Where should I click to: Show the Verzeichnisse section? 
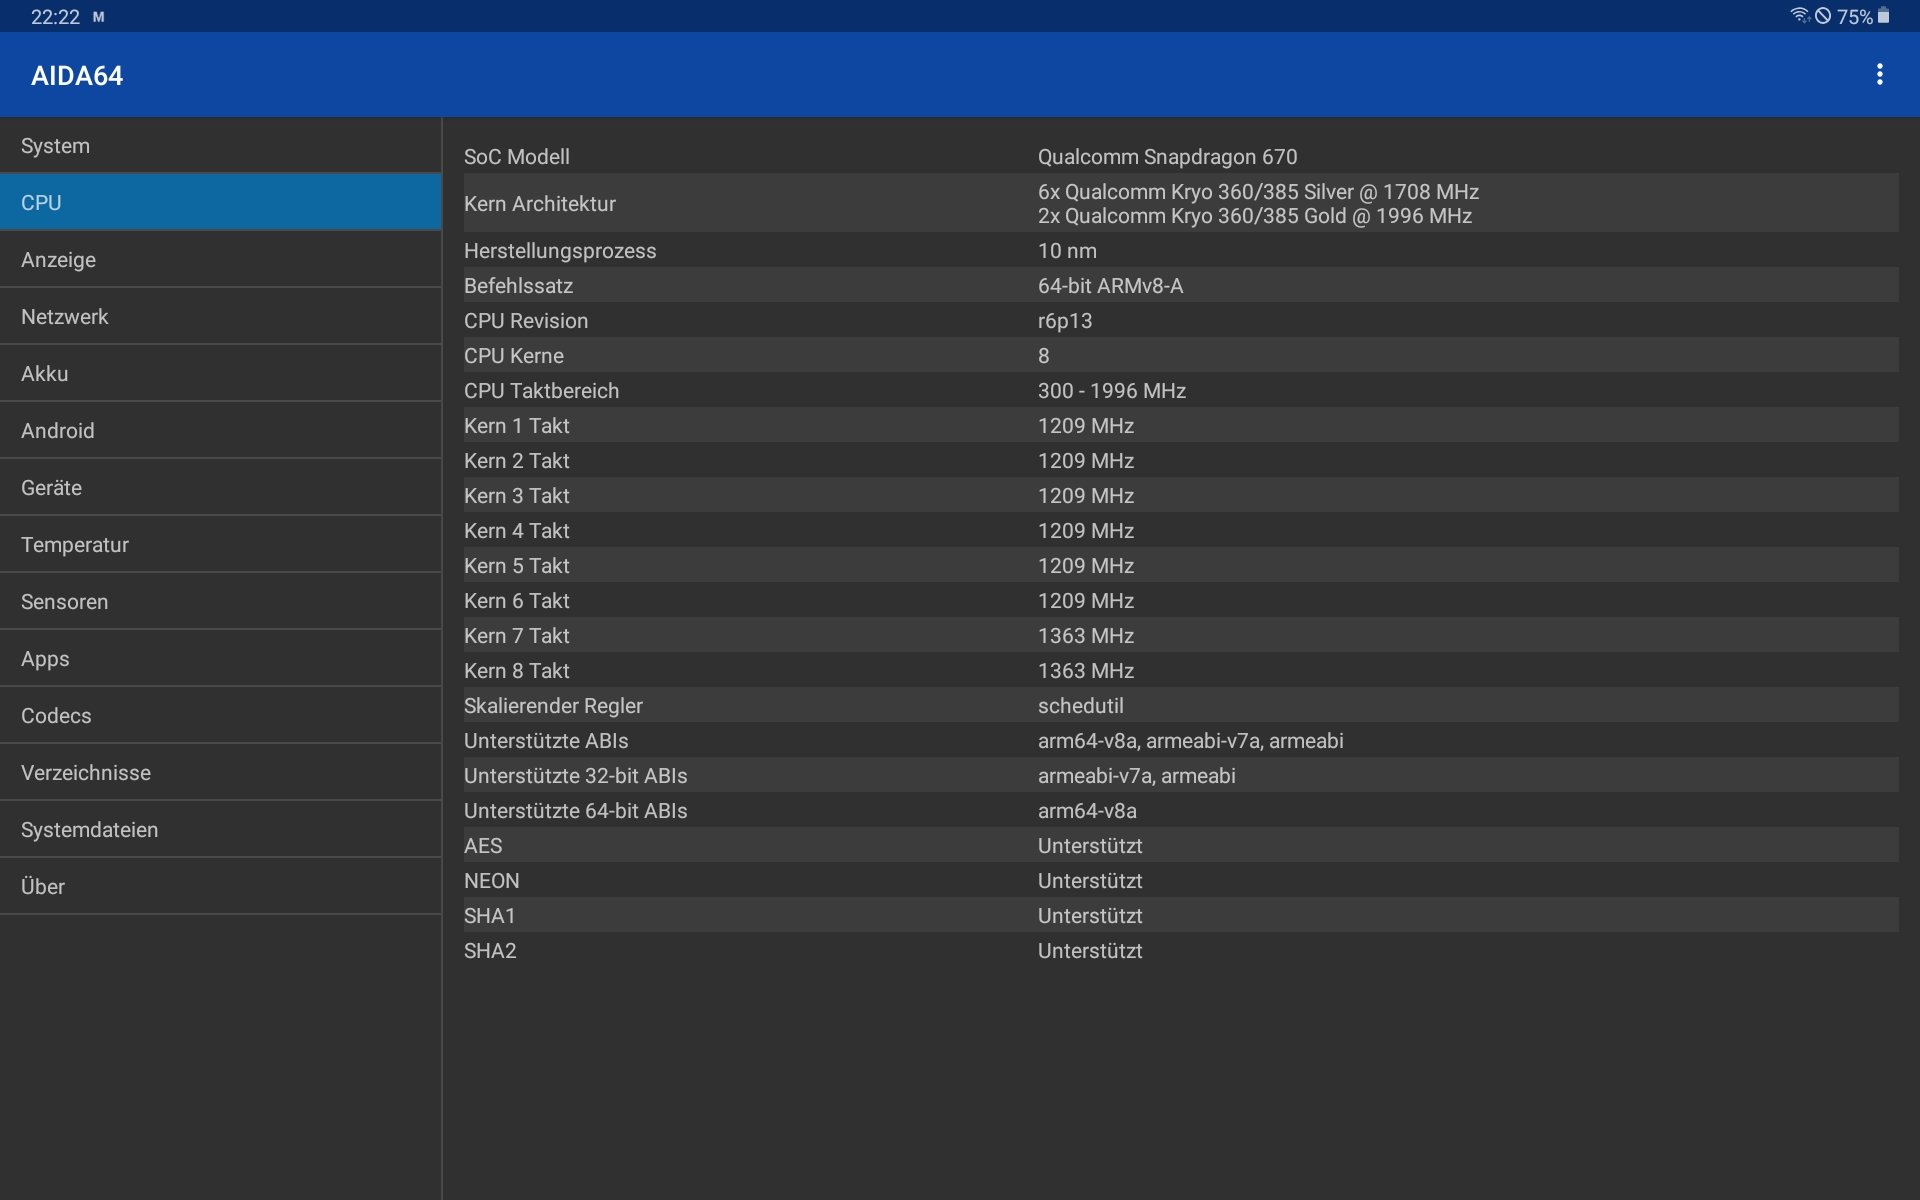[x=220, y=773]
